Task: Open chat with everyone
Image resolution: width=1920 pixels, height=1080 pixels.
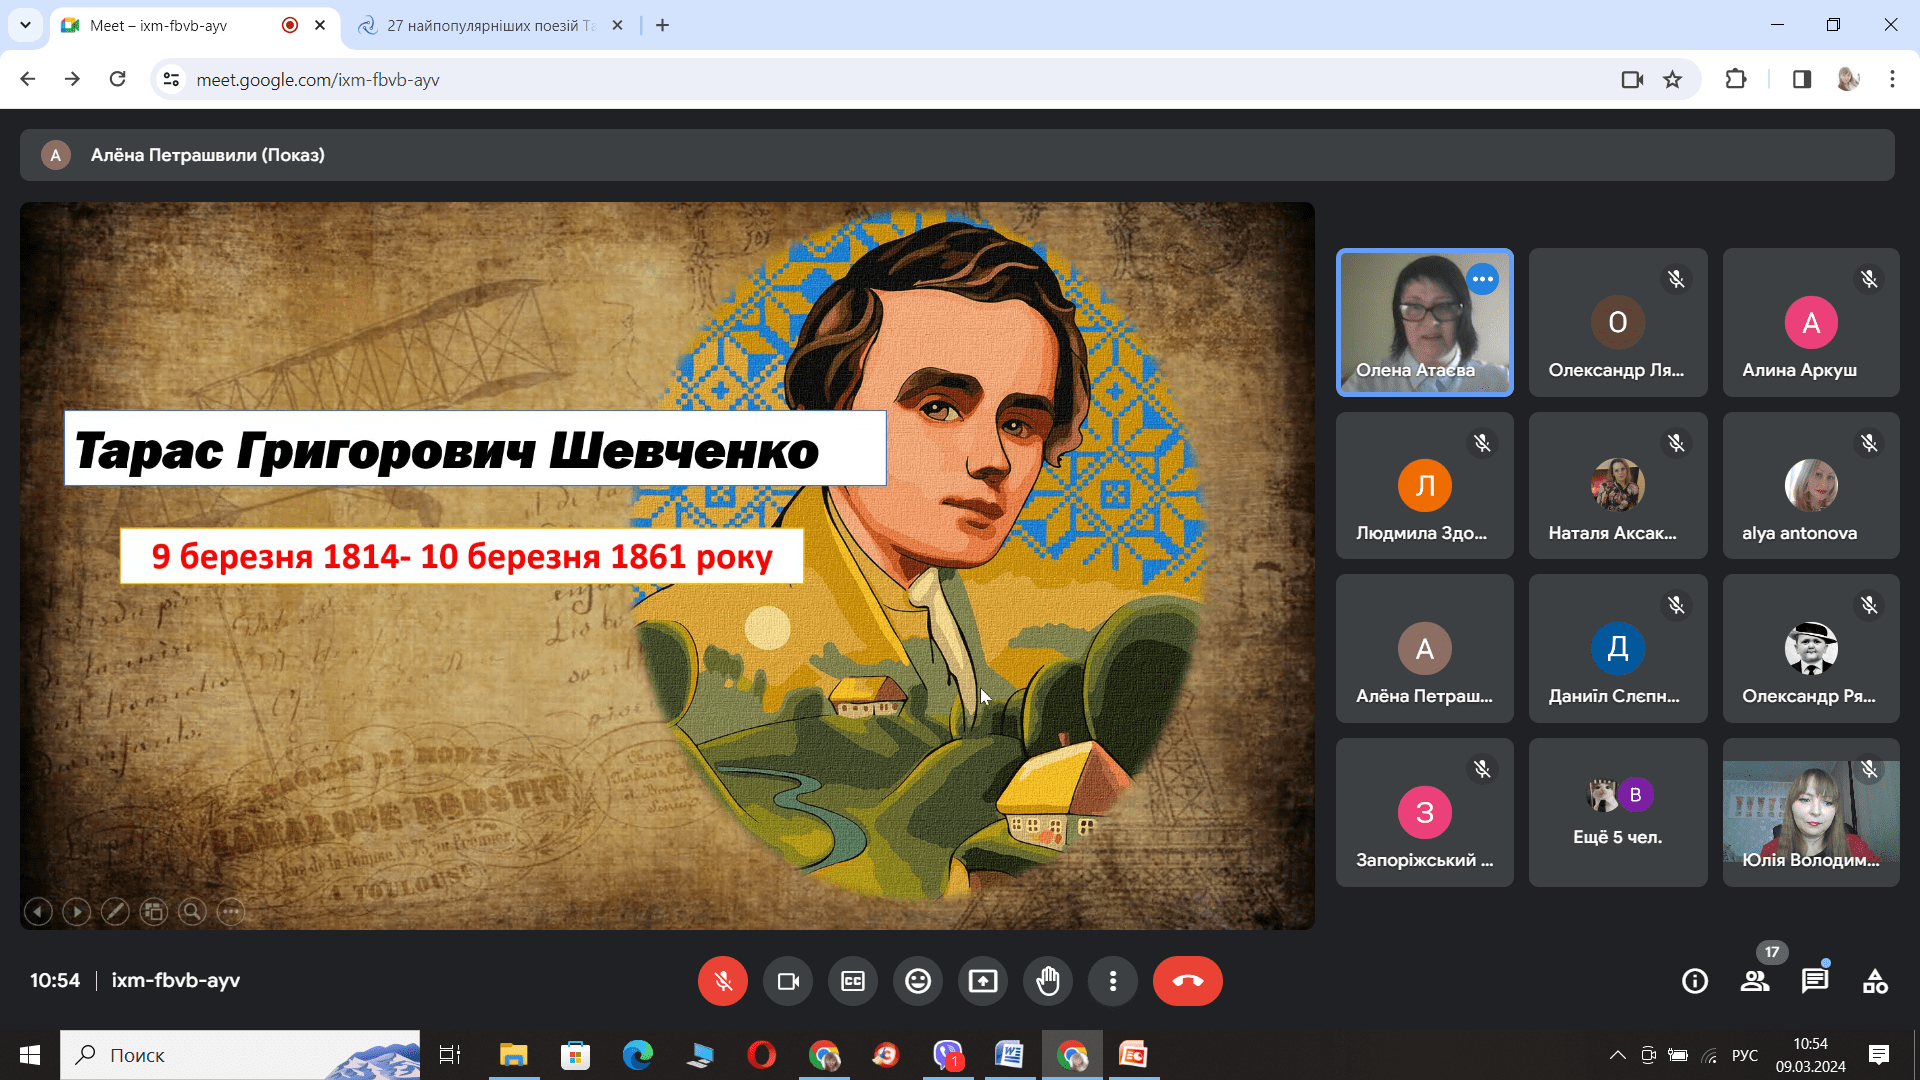Action: (x=1815, y=981)
